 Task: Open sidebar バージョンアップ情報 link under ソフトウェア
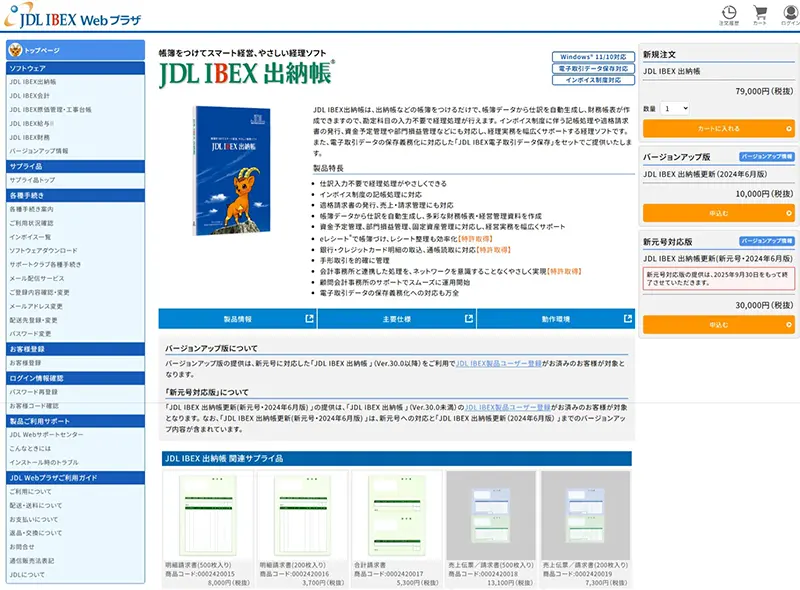[39, 151]
